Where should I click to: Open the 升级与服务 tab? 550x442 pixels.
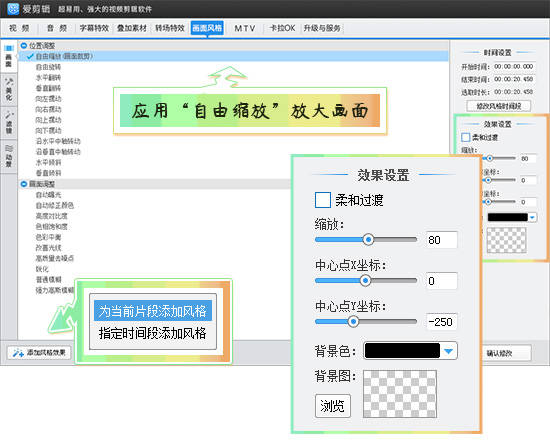tap(322, 28)
